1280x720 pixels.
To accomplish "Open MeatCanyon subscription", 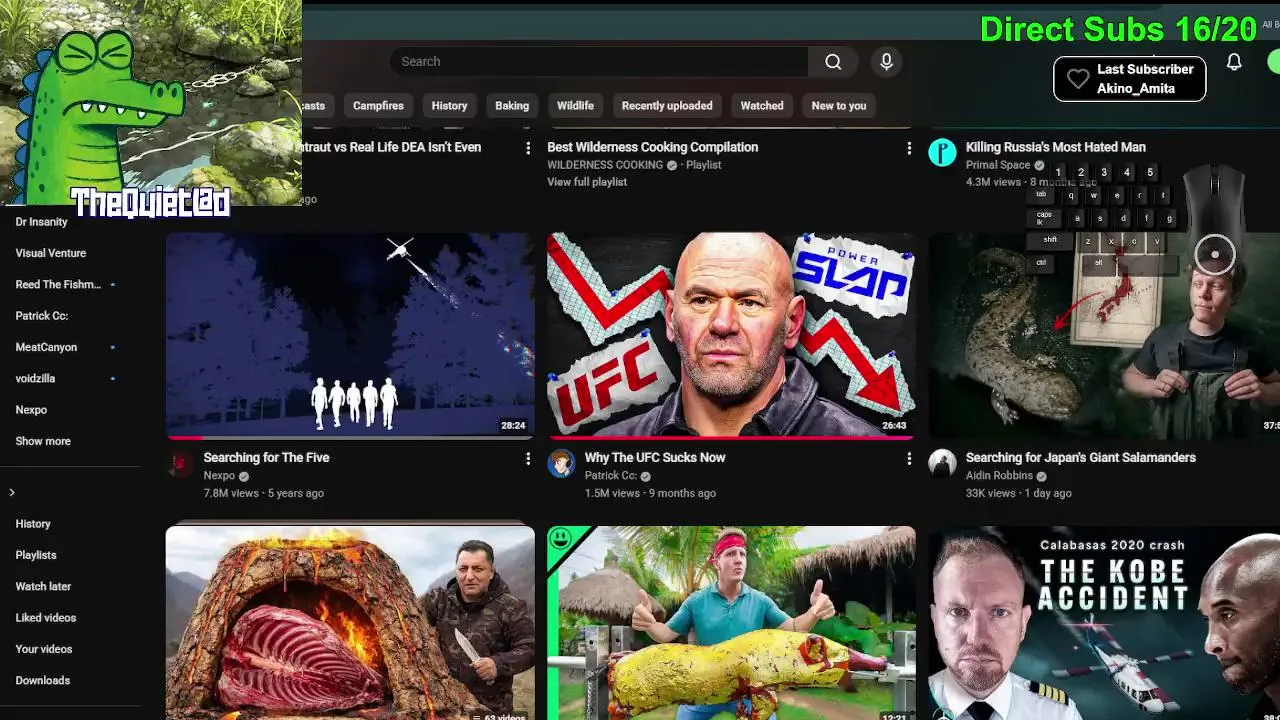I will [x=46, y=347].
